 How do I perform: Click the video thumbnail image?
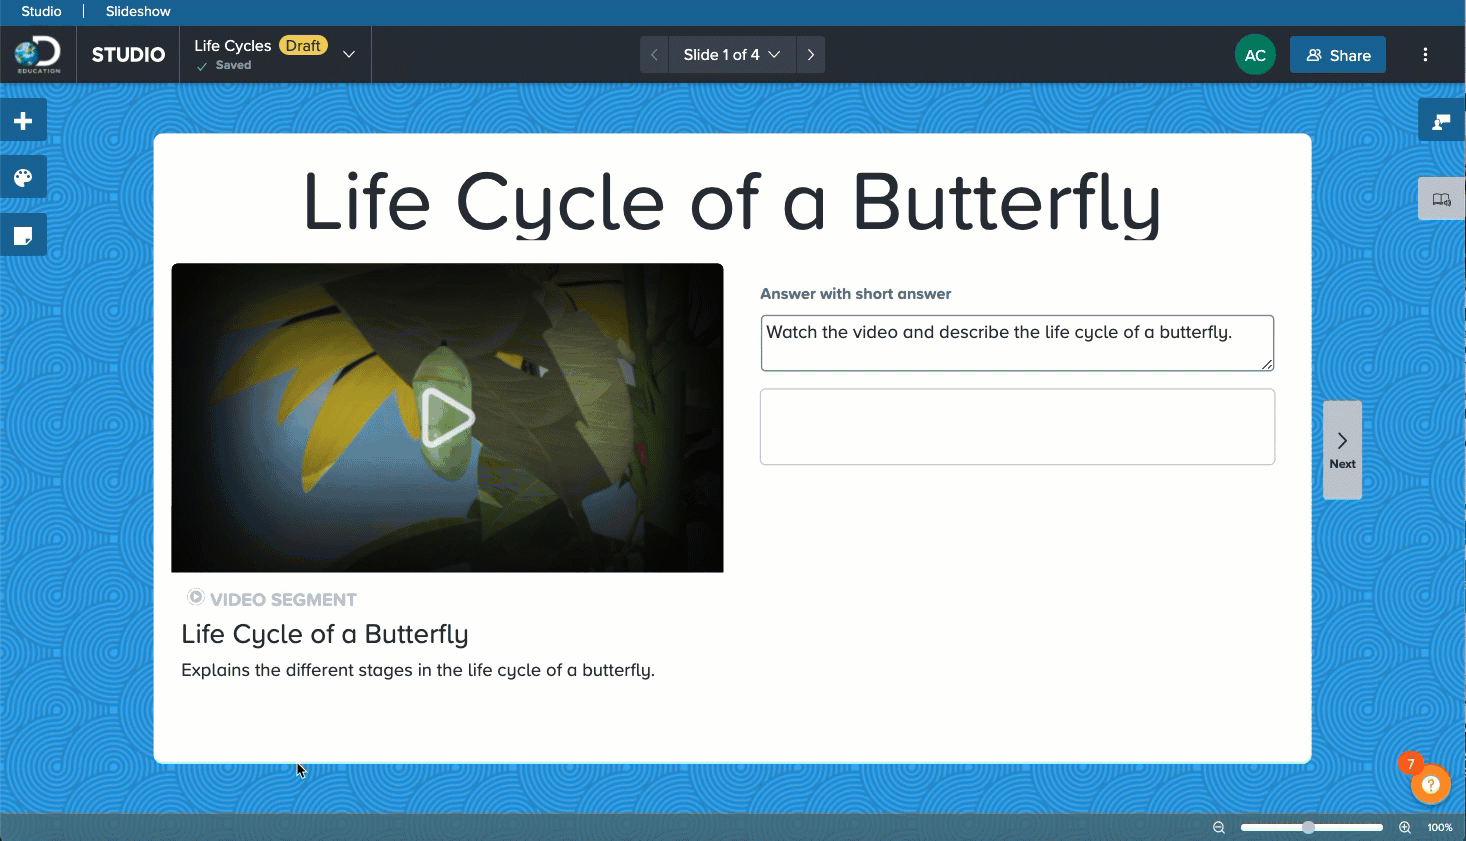[x=447, y=418]
